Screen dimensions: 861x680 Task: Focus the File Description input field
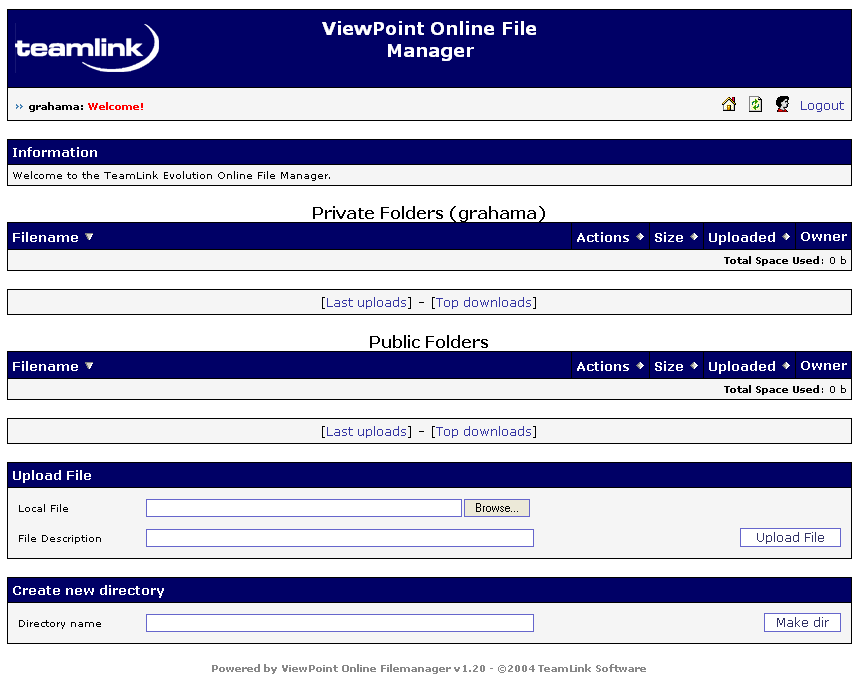click(x=340, y=538)
